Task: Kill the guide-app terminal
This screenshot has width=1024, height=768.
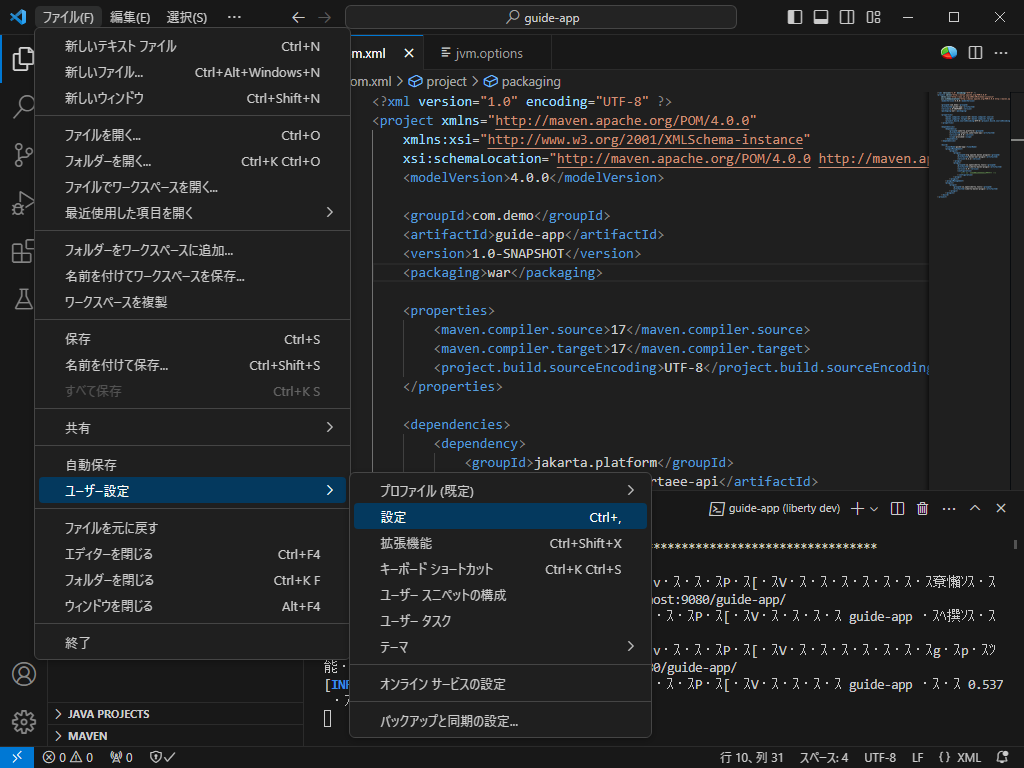Action: 921,508
